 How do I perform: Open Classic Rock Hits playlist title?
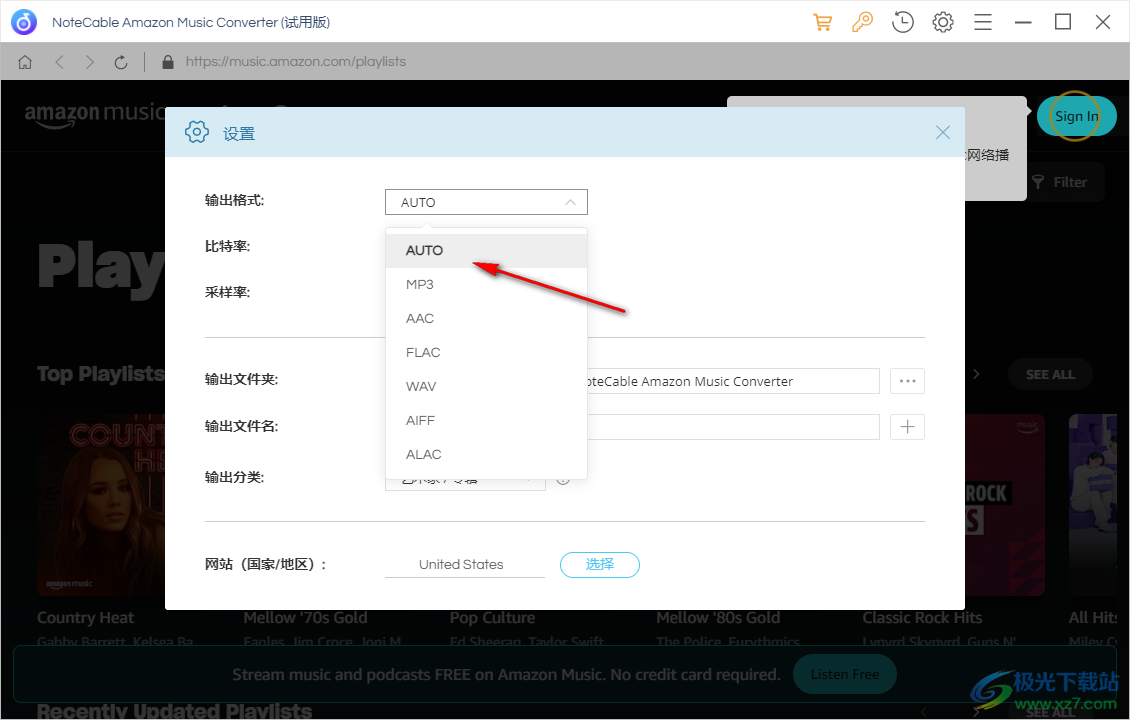pos(922,618)
